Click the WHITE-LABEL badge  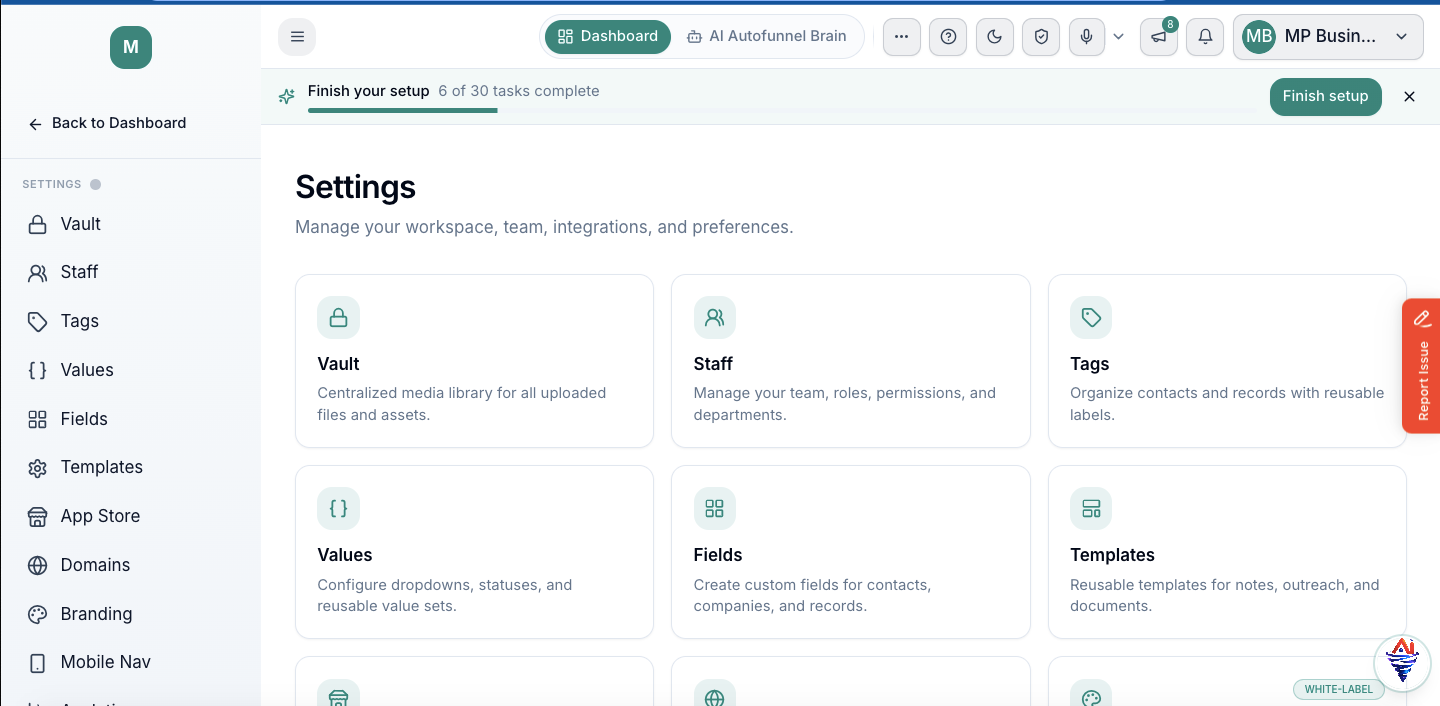click(x=1339, y=689)
